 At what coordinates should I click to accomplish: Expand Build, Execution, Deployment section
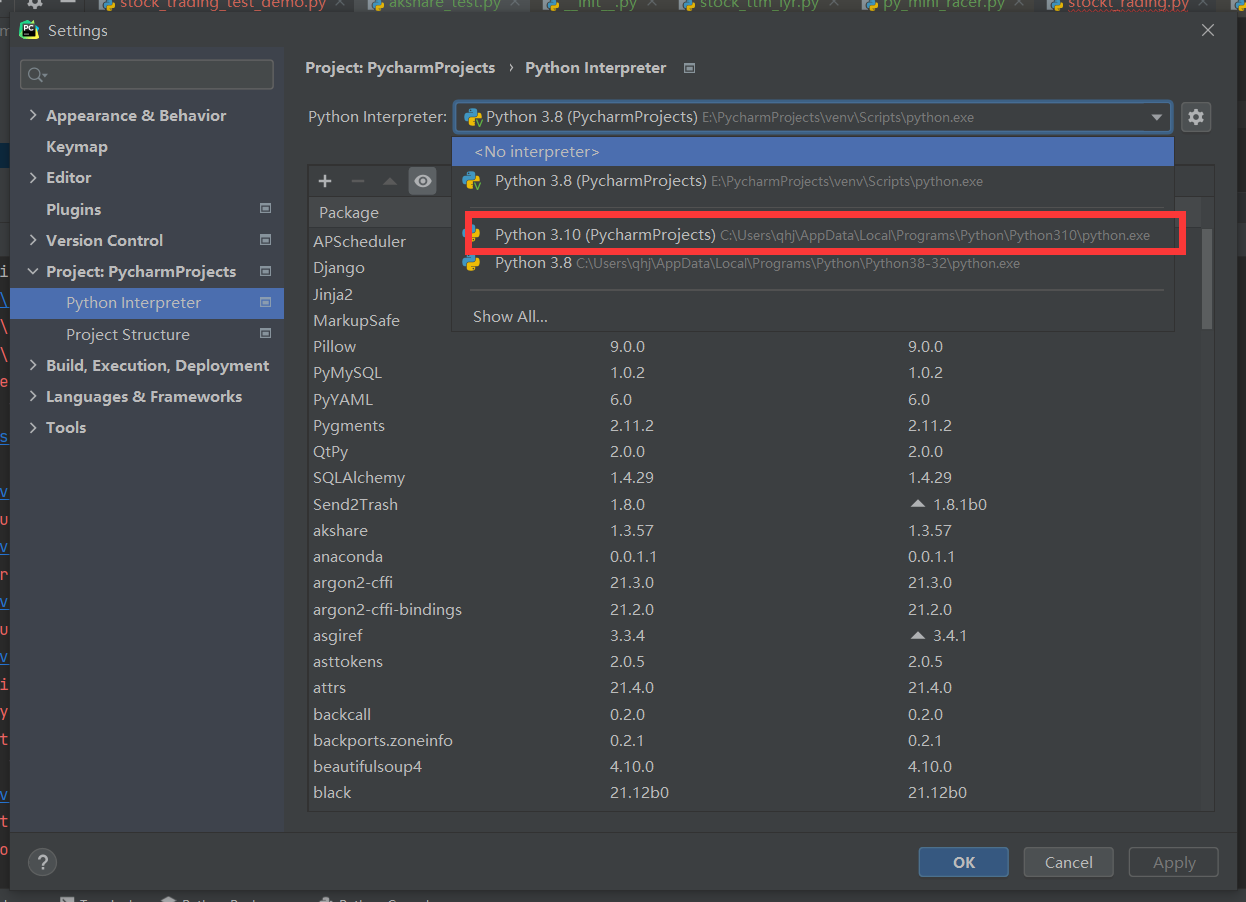tap(33, 365)
